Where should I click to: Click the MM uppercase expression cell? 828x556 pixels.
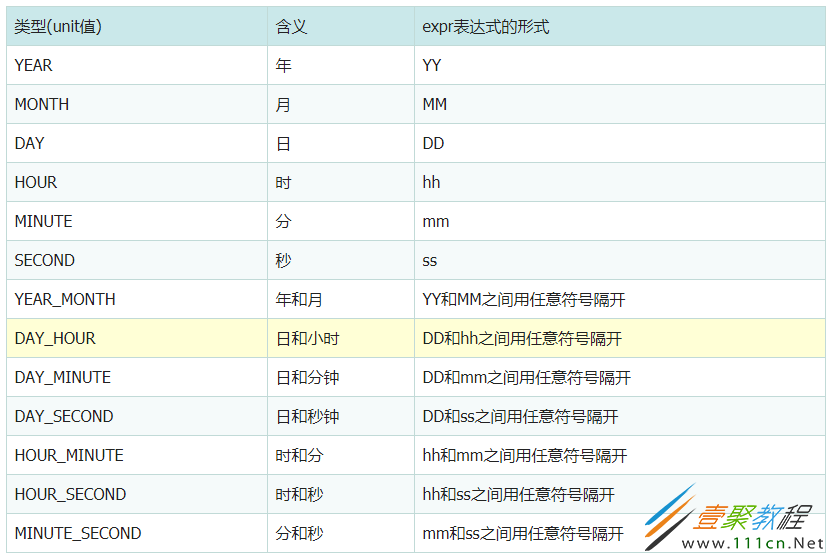620,104
